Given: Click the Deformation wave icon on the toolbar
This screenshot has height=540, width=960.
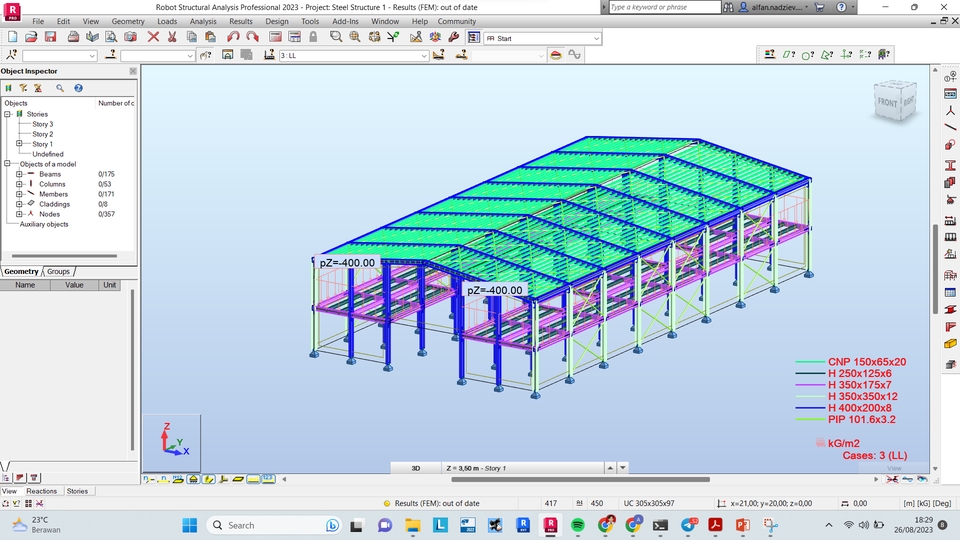Looking at the screenshot, I should [574, 54].
